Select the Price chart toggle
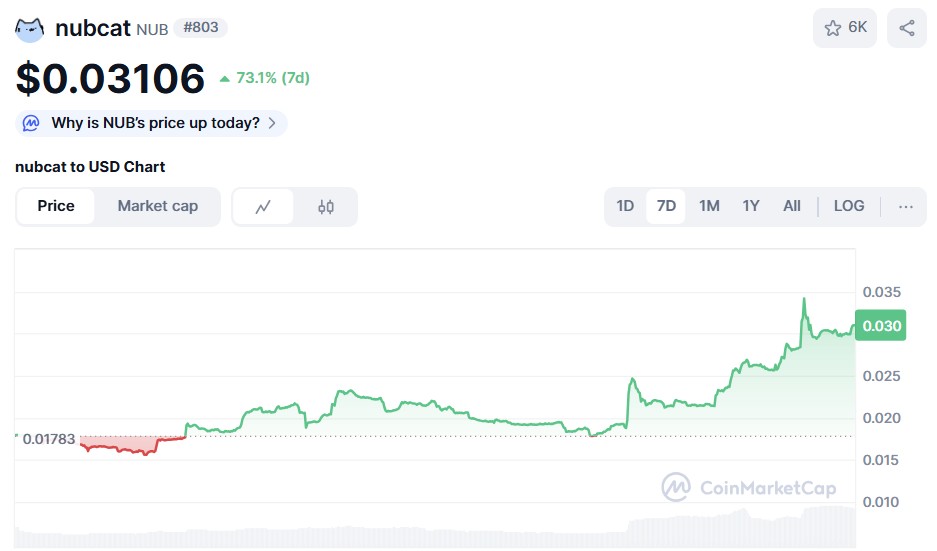This screenshot has height=551, width=937. [x=56, y=206]
